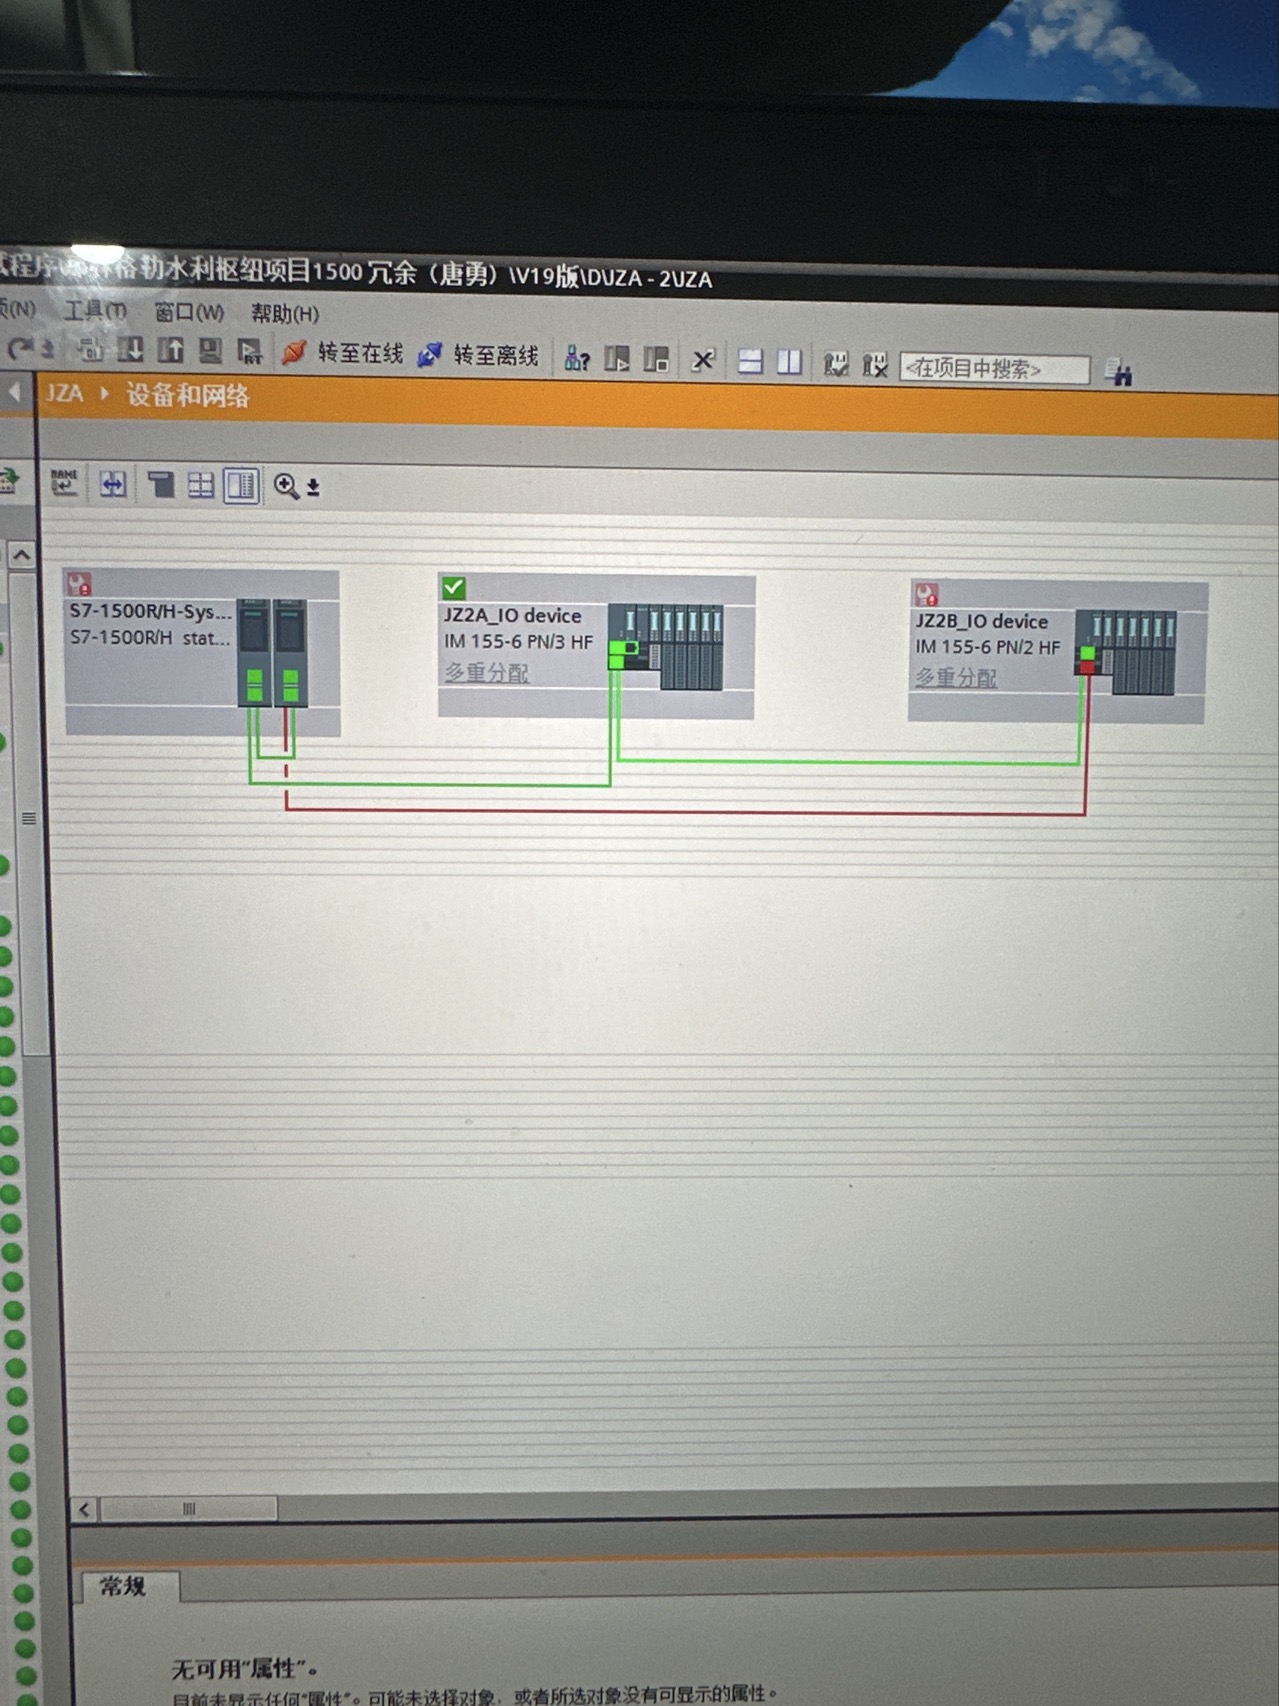
Task: Click the panel grip handle on the left edge
Action: pos(28,818)
